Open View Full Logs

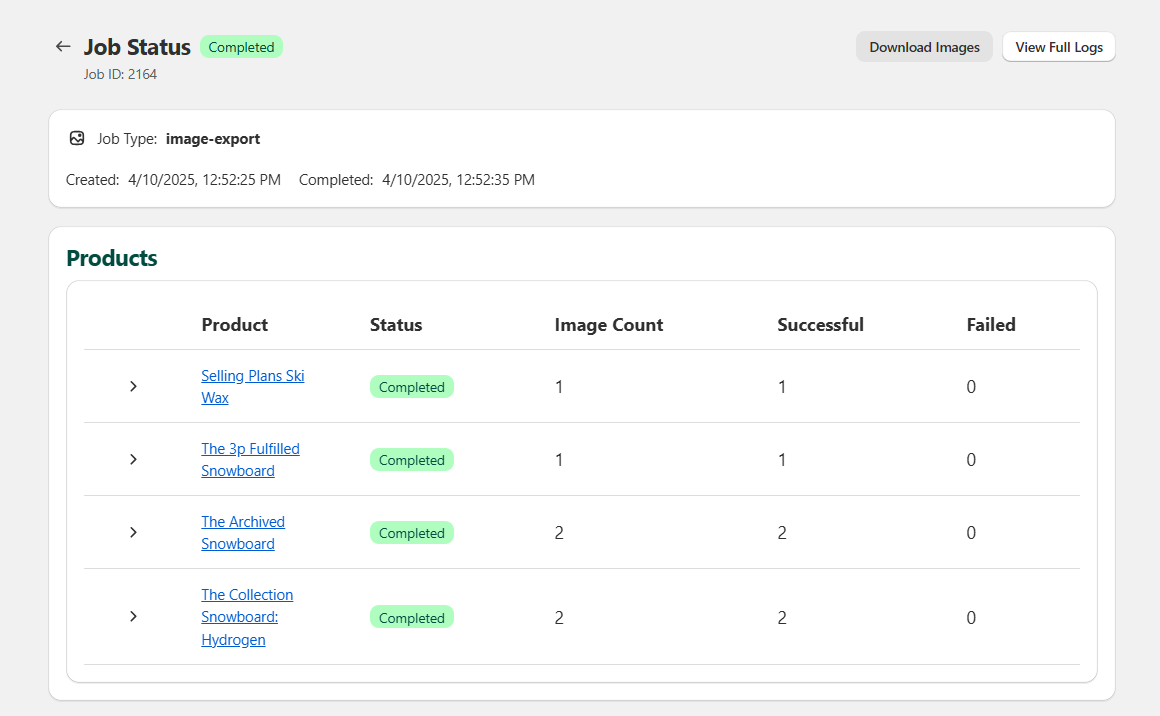[1058, 47]
